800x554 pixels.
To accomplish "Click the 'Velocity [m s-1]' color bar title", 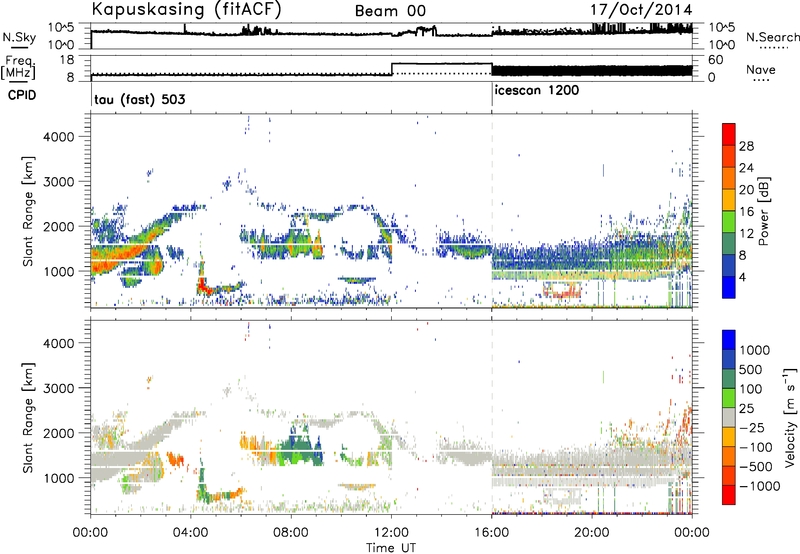I will 790,417.
